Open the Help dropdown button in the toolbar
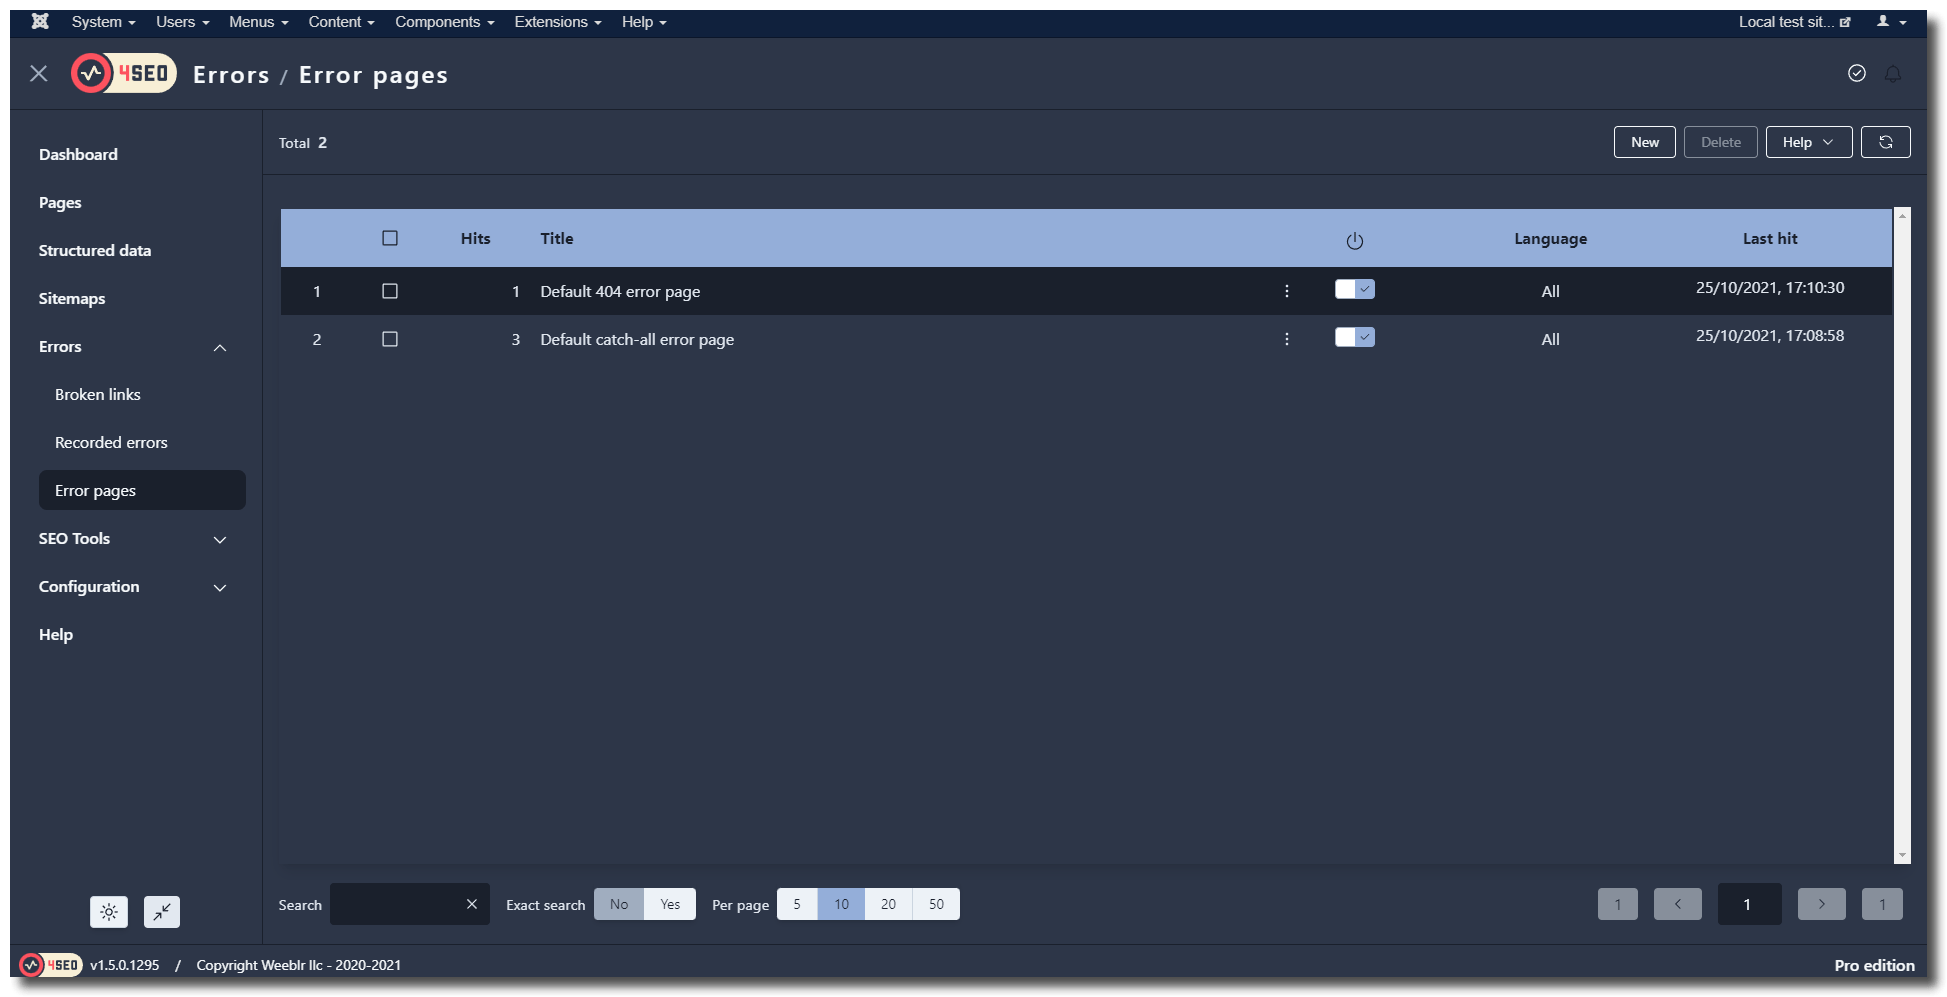Viewport: 1947px width, 997px height. (x=1809, y=142)
